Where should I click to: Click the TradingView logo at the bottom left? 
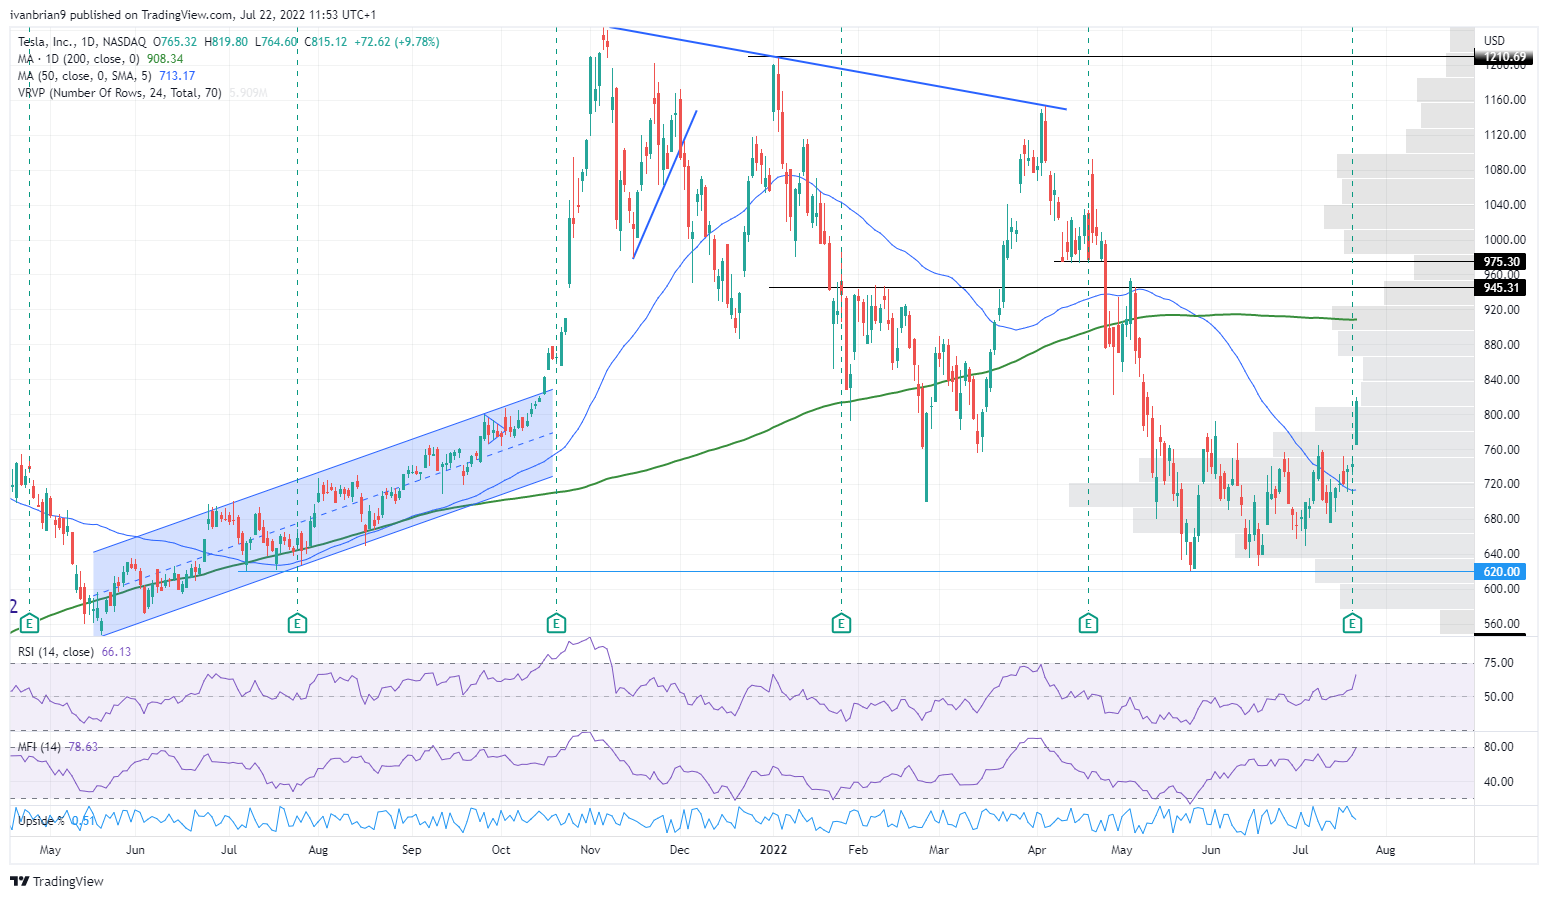(57, 881)
